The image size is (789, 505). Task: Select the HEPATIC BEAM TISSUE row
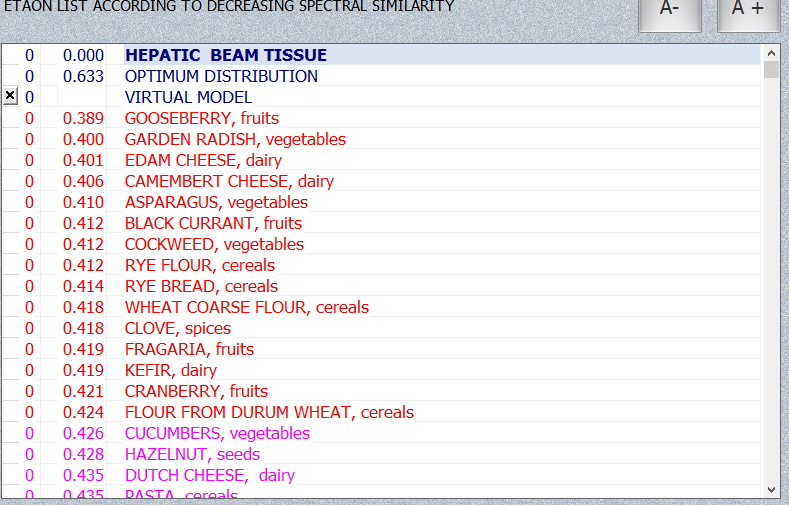click(x=225, y=55)
